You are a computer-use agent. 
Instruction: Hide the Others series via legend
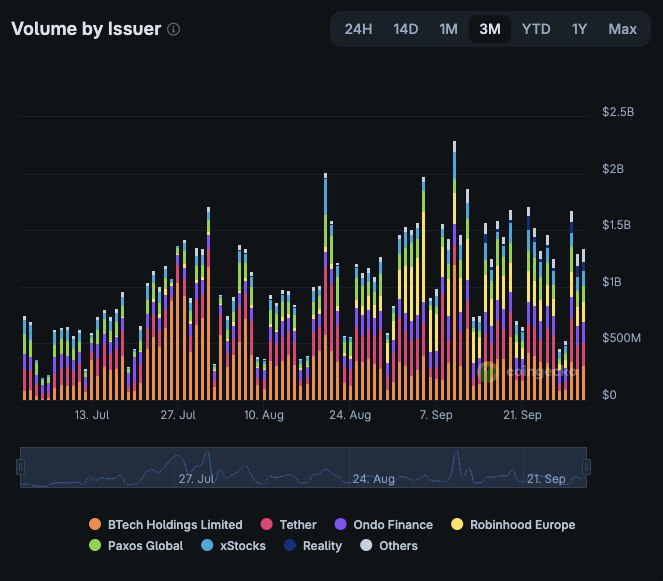pyautogui.click(x=389, y=546)
